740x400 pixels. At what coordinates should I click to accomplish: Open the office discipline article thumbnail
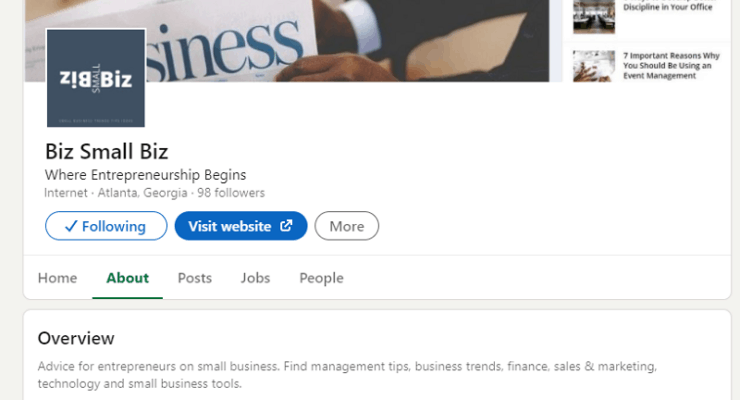pos(594,17)
